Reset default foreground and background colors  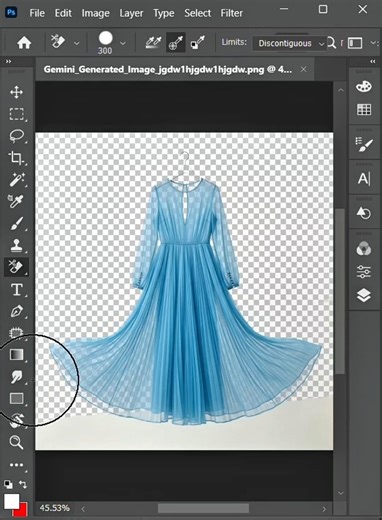click(8, 484)
